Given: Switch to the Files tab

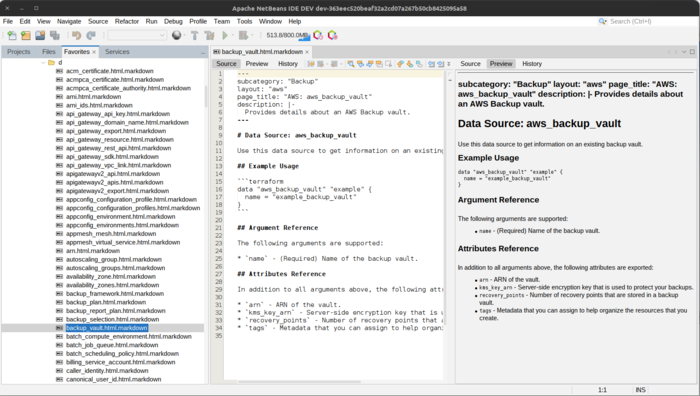Looking at the screenshot, I should (48, 52).
